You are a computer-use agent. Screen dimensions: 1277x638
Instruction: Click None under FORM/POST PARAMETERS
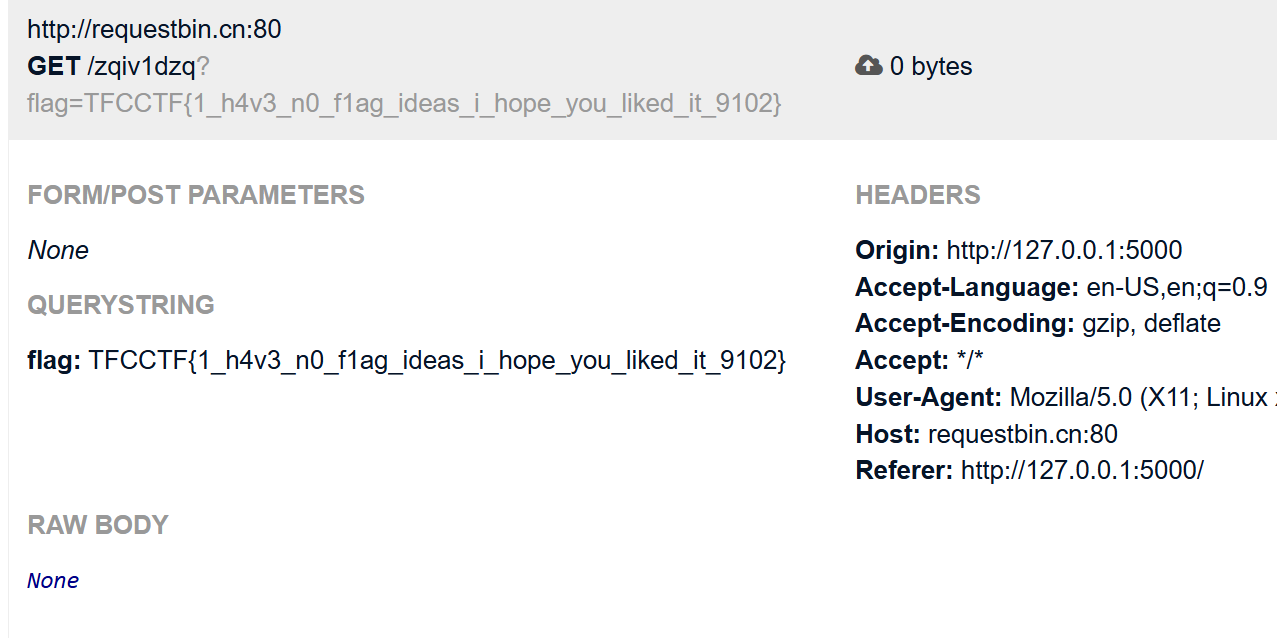coord(58,250)
